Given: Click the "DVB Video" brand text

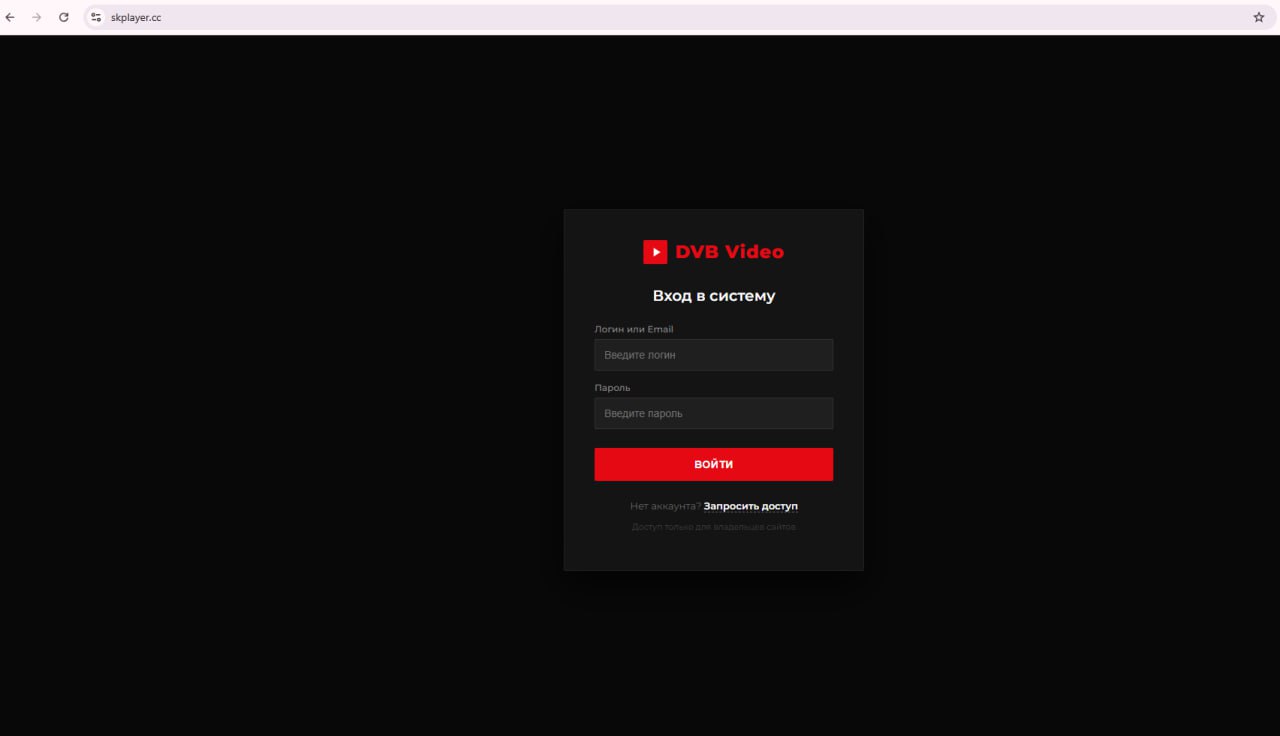Looking at the screenshot, I should (x=729, y=252).
